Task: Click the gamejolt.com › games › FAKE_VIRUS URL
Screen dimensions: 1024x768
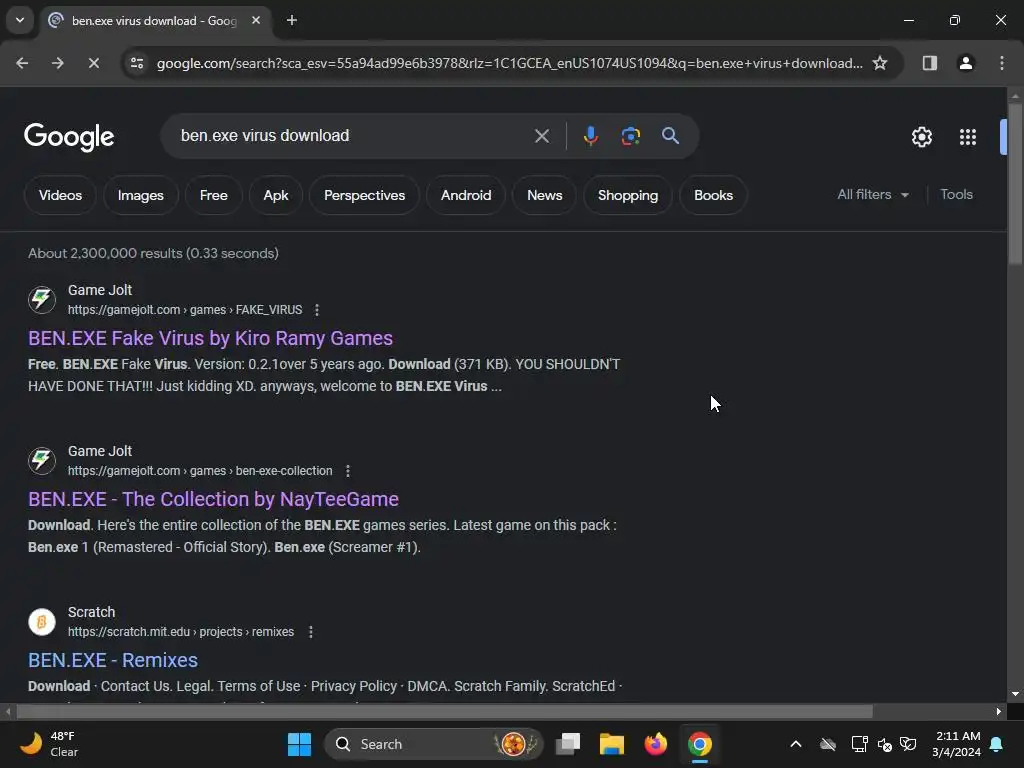Action: point(185,310)
